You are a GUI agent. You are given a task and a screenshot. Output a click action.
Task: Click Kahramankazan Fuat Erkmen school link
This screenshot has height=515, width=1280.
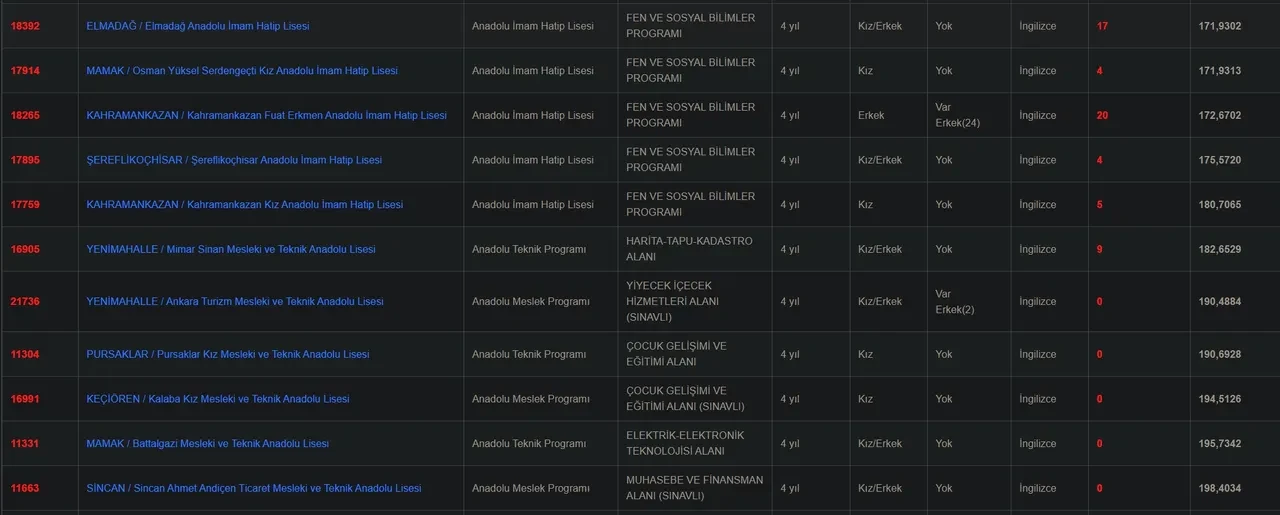pyautogui.click(x=266, y=115)
